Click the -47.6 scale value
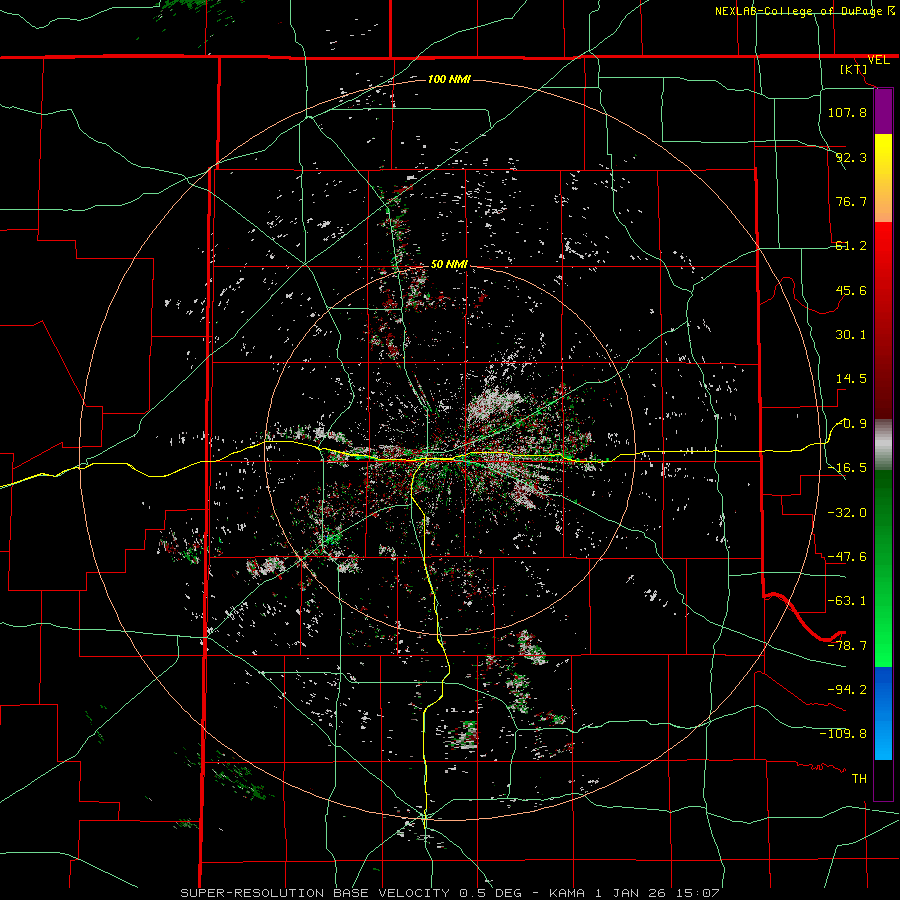This screenshot has width=900, height=900. coord(847,557)
